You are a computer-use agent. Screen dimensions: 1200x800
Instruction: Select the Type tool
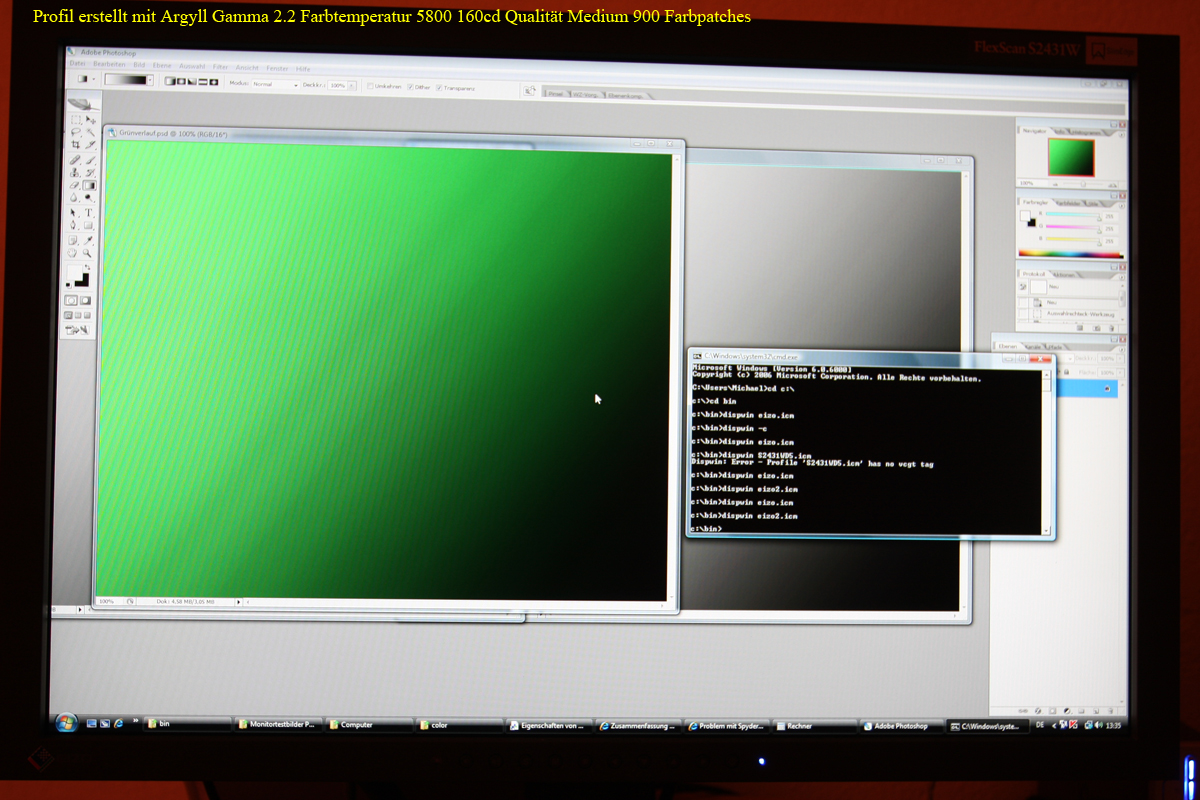(89, 212)
